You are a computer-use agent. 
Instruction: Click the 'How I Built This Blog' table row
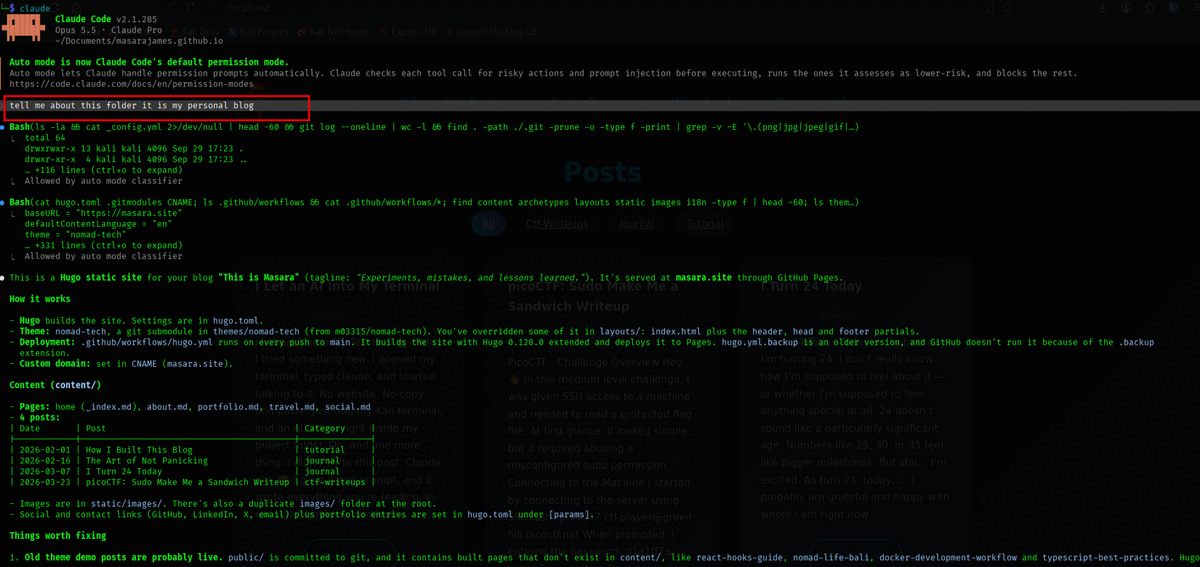[193, 450]
